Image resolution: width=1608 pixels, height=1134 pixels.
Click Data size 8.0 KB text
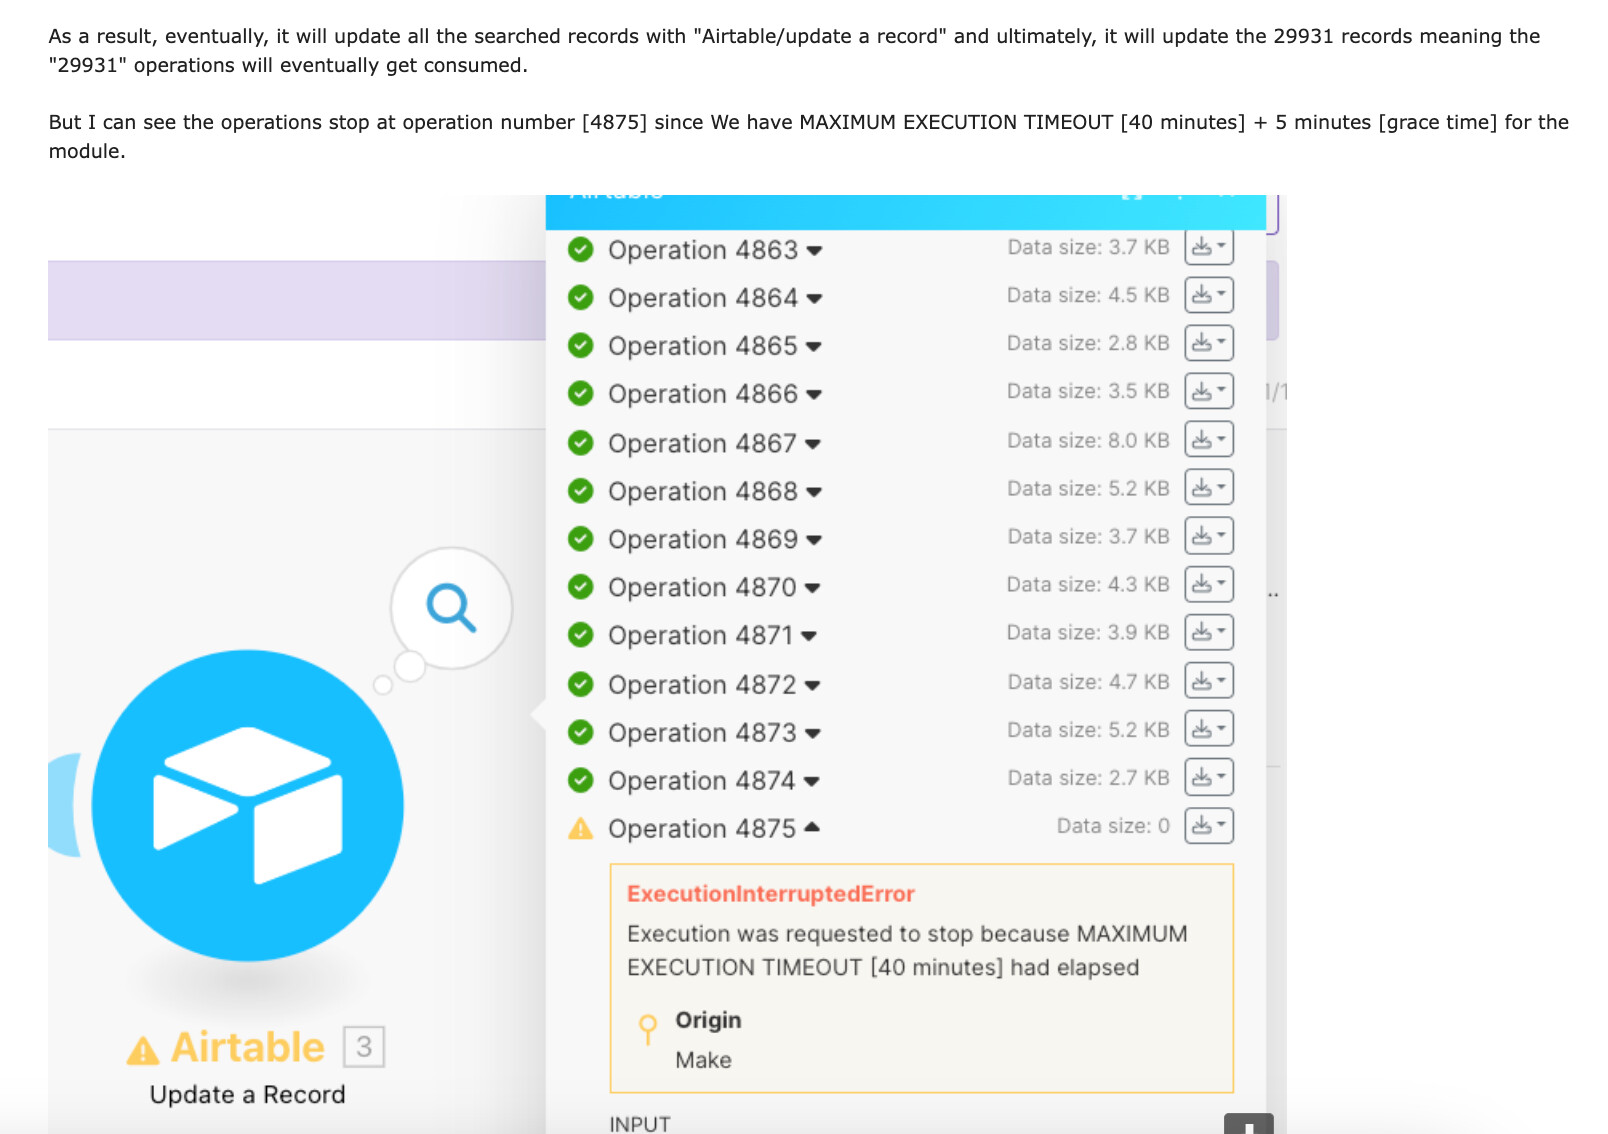(1088, 440)
